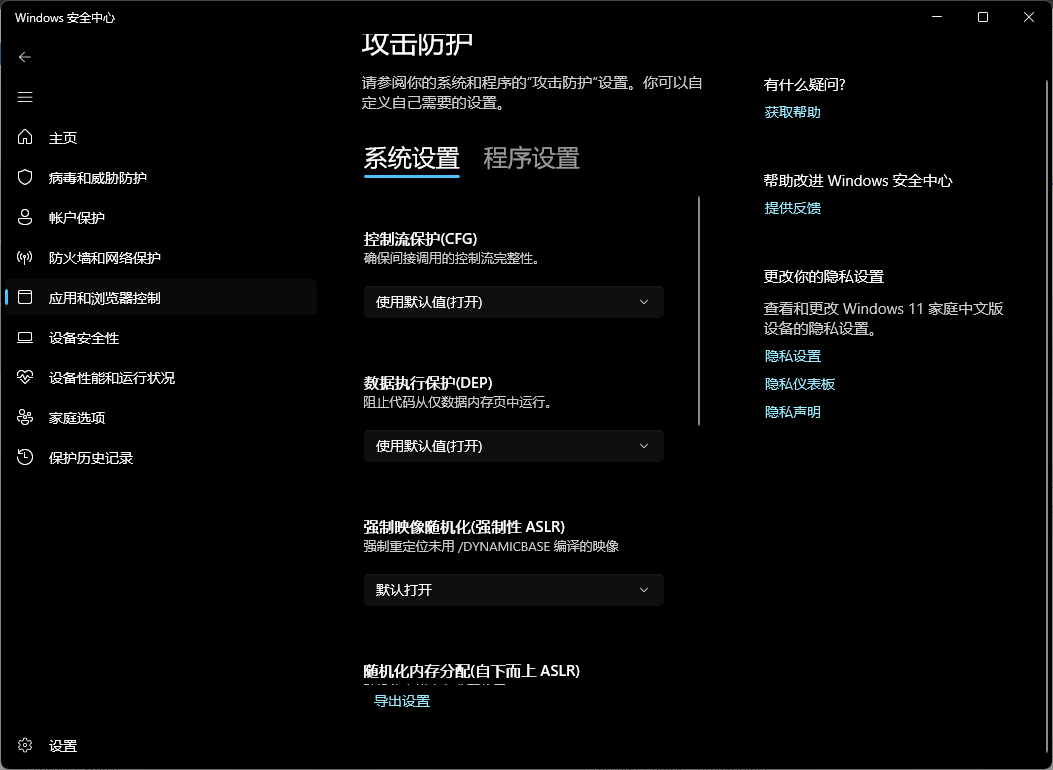
Task: Open 设置 at the sidebar bottom
Action: 161,746
